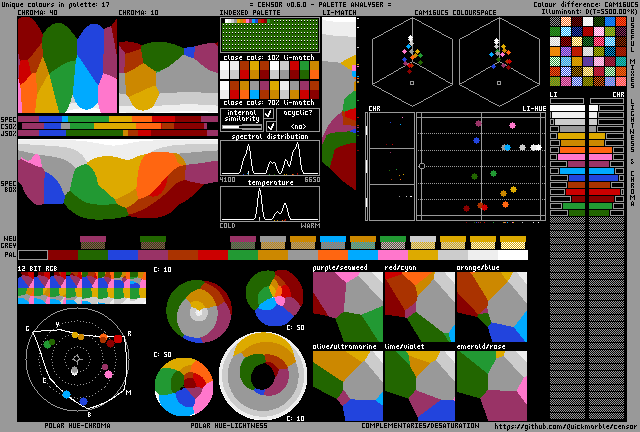
Task: Pick the dark green PAL swatch
Action: 93,255
